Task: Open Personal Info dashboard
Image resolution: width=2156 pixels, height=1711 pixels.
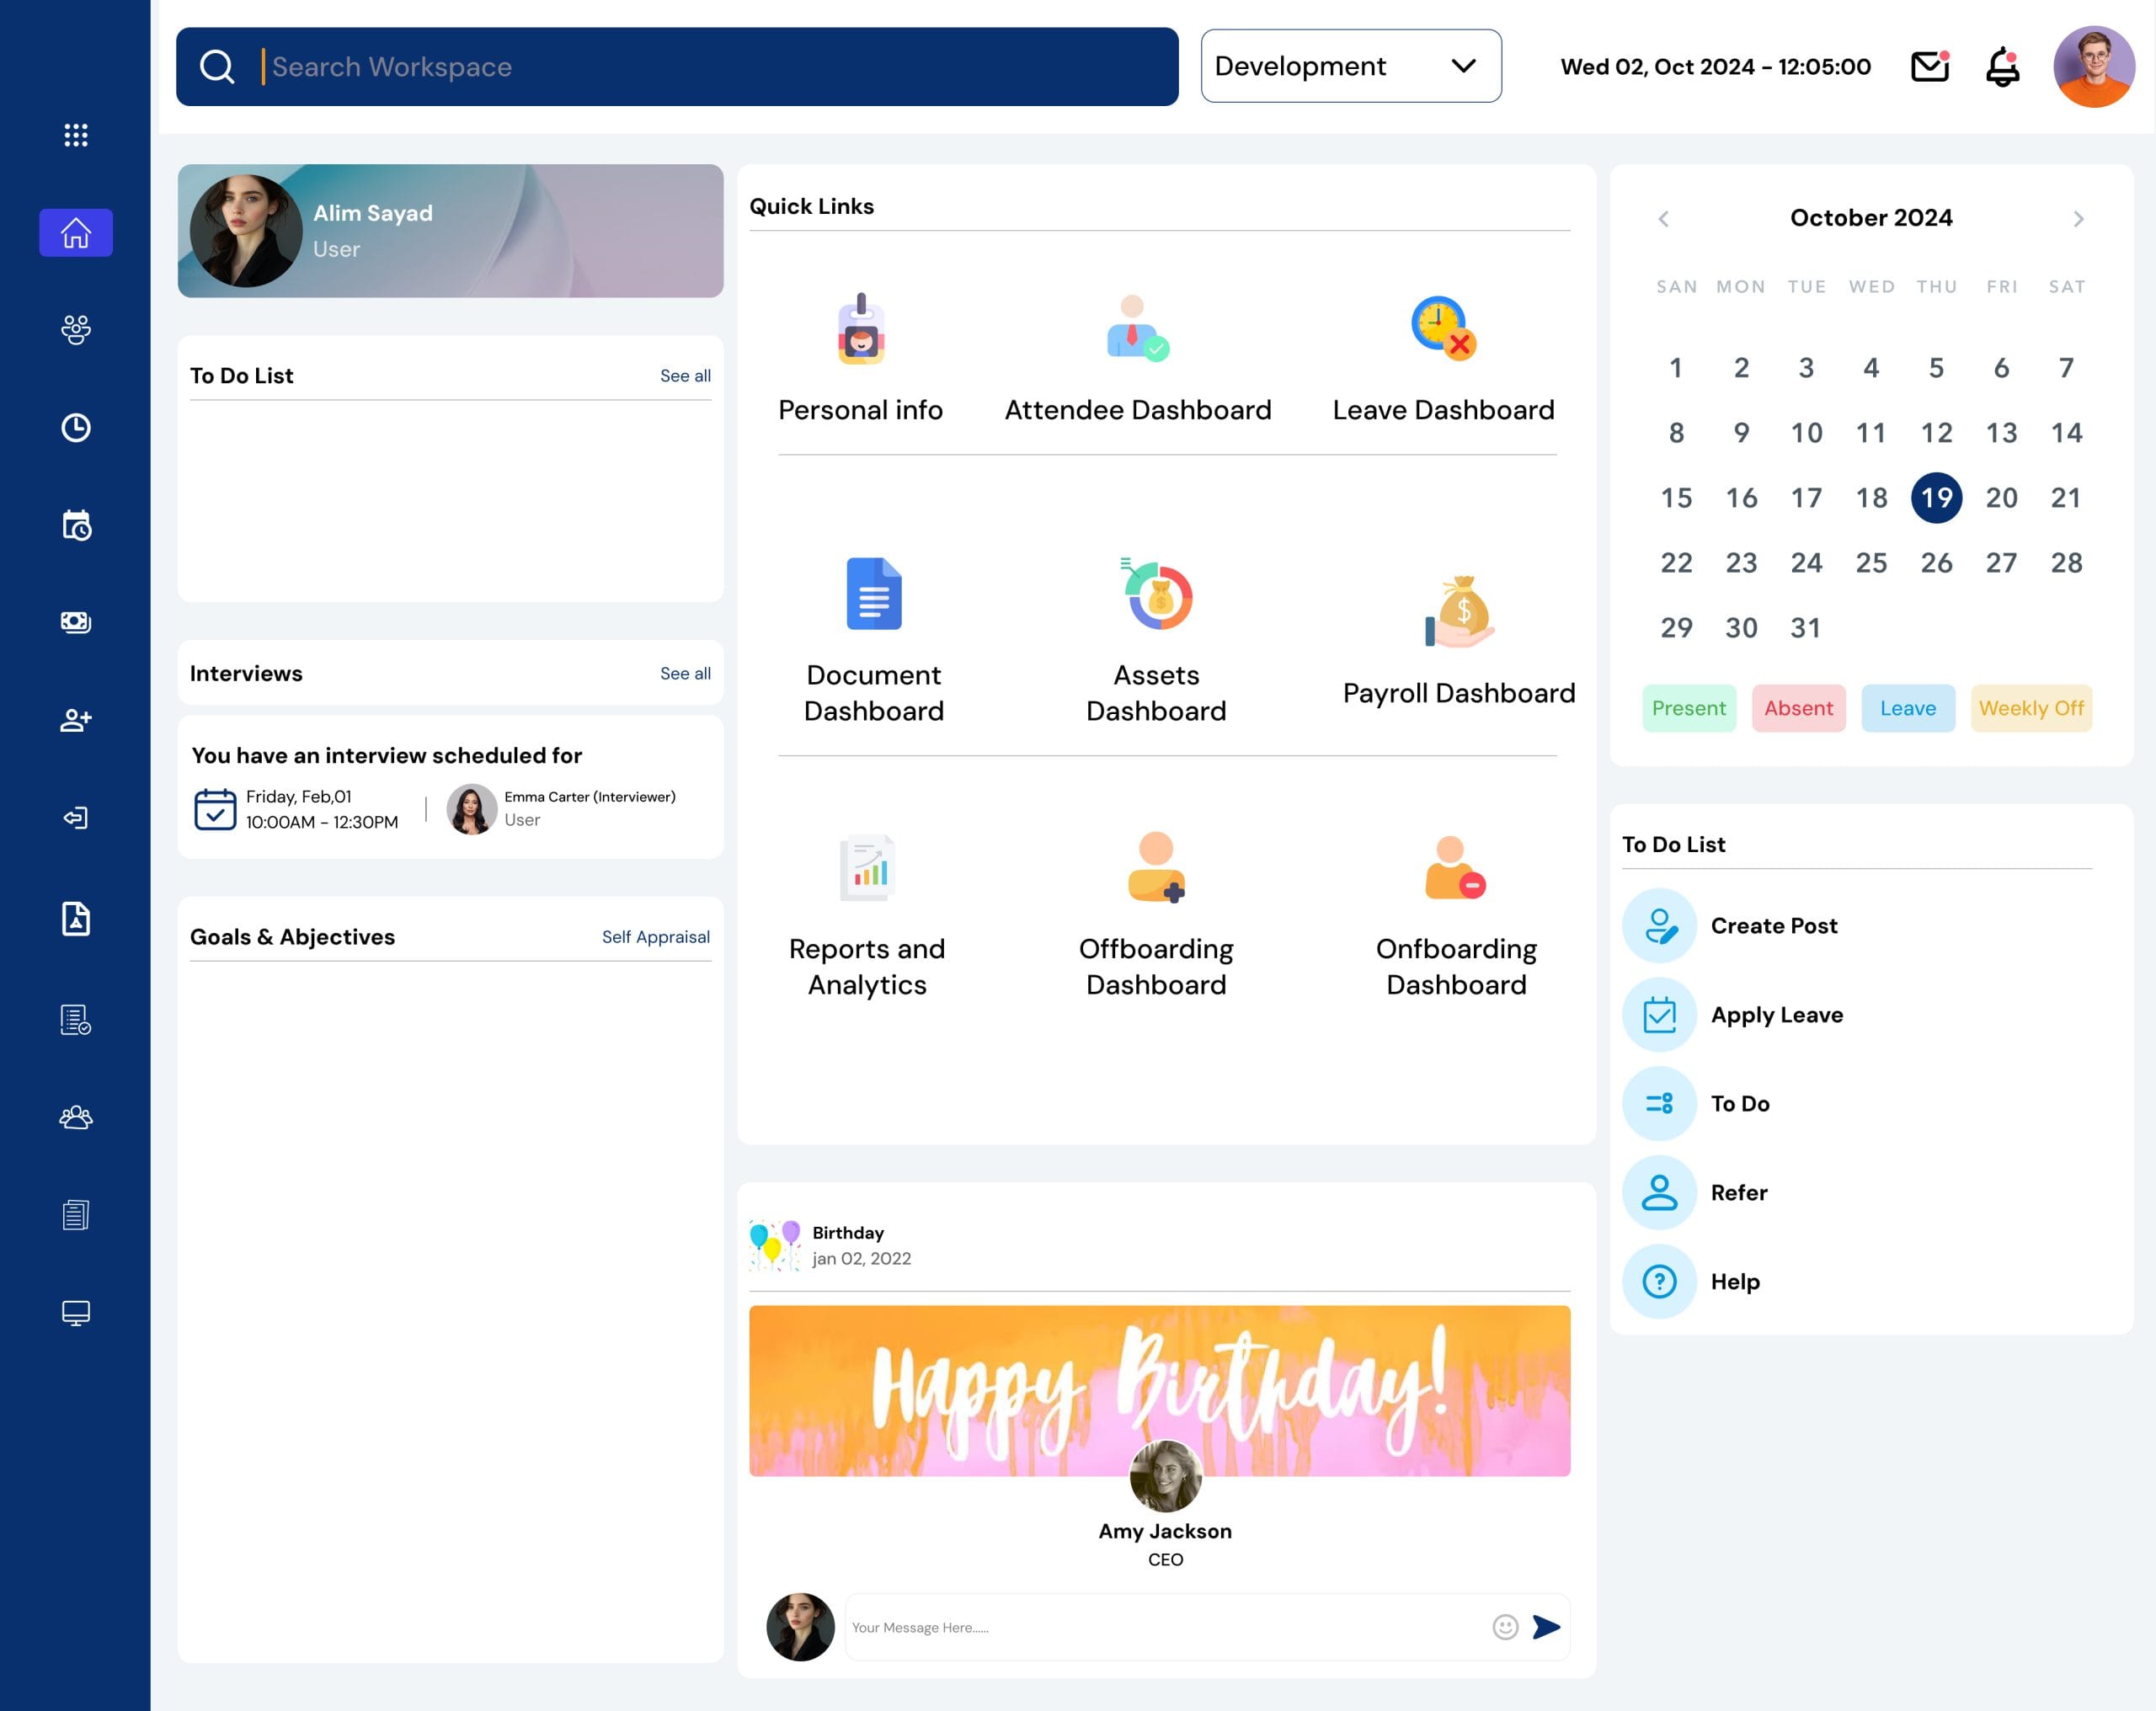Action: [859, 357]
